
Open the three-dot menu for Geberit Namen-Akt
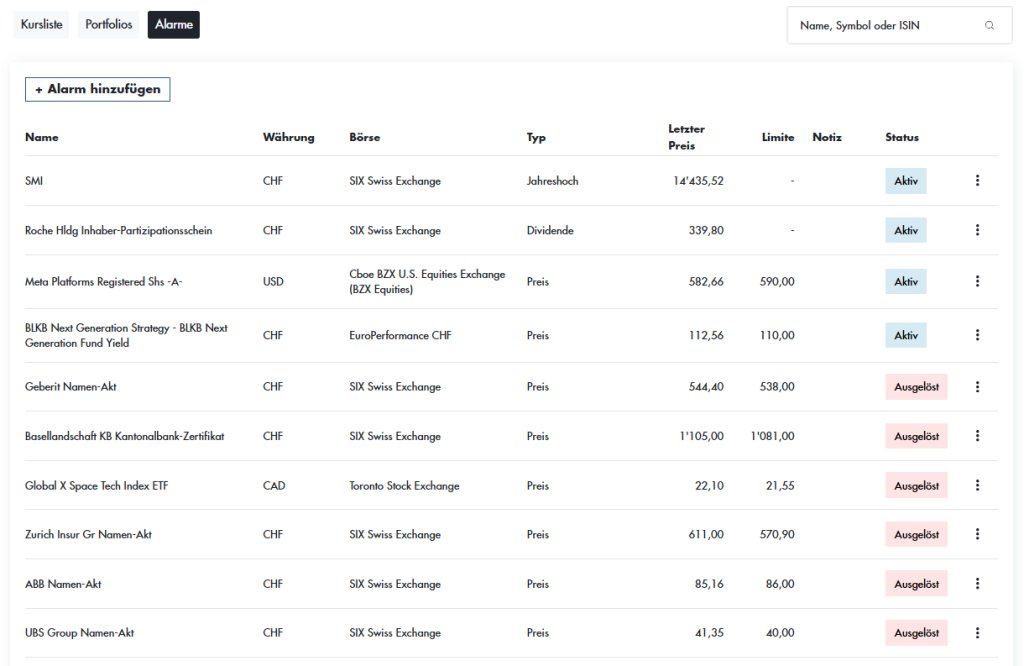click(977, 387)
